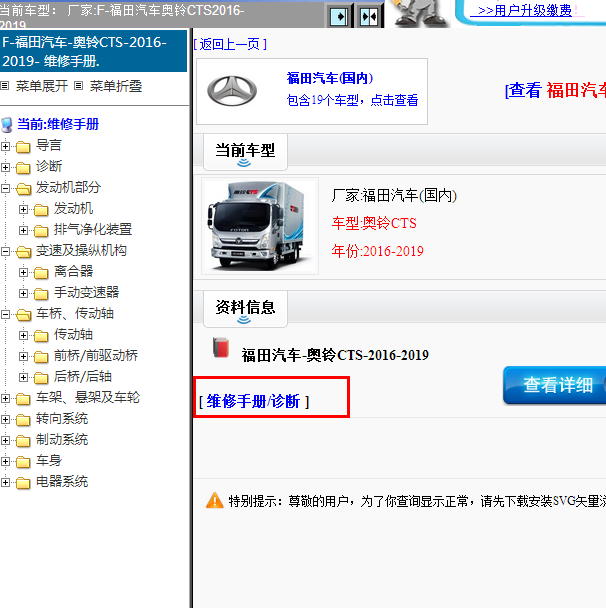Click the folder icon for 电器系统

pos(23,483)
